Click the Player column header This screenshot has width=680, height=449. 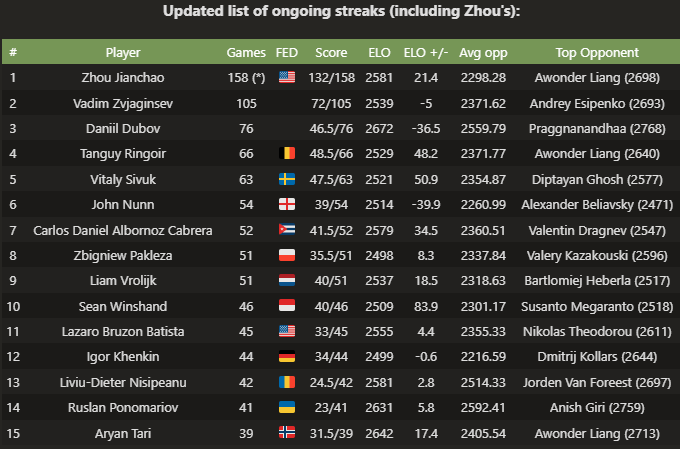pos(123,52)
